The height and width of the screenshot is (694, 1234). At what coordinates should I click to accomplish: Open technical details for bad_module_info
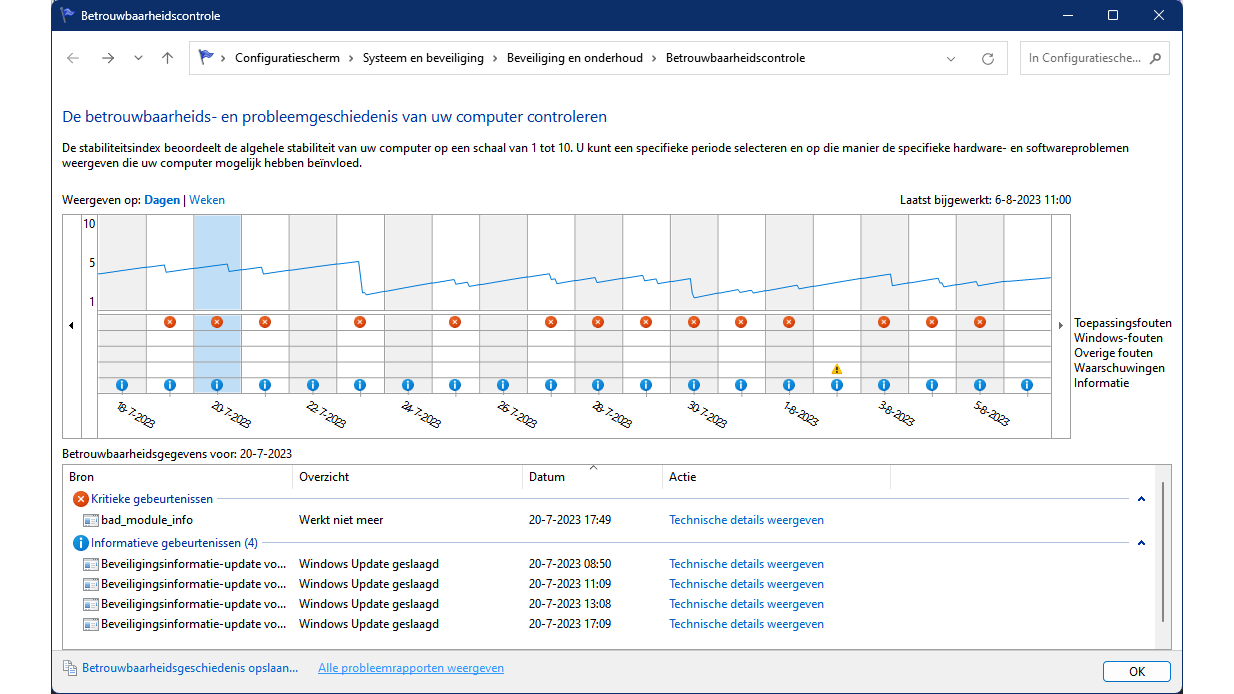(746, 520)
